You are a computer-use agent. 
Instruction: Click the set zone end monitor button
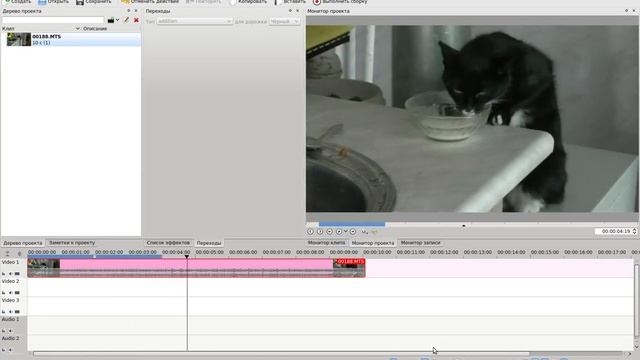pos(320,231)
